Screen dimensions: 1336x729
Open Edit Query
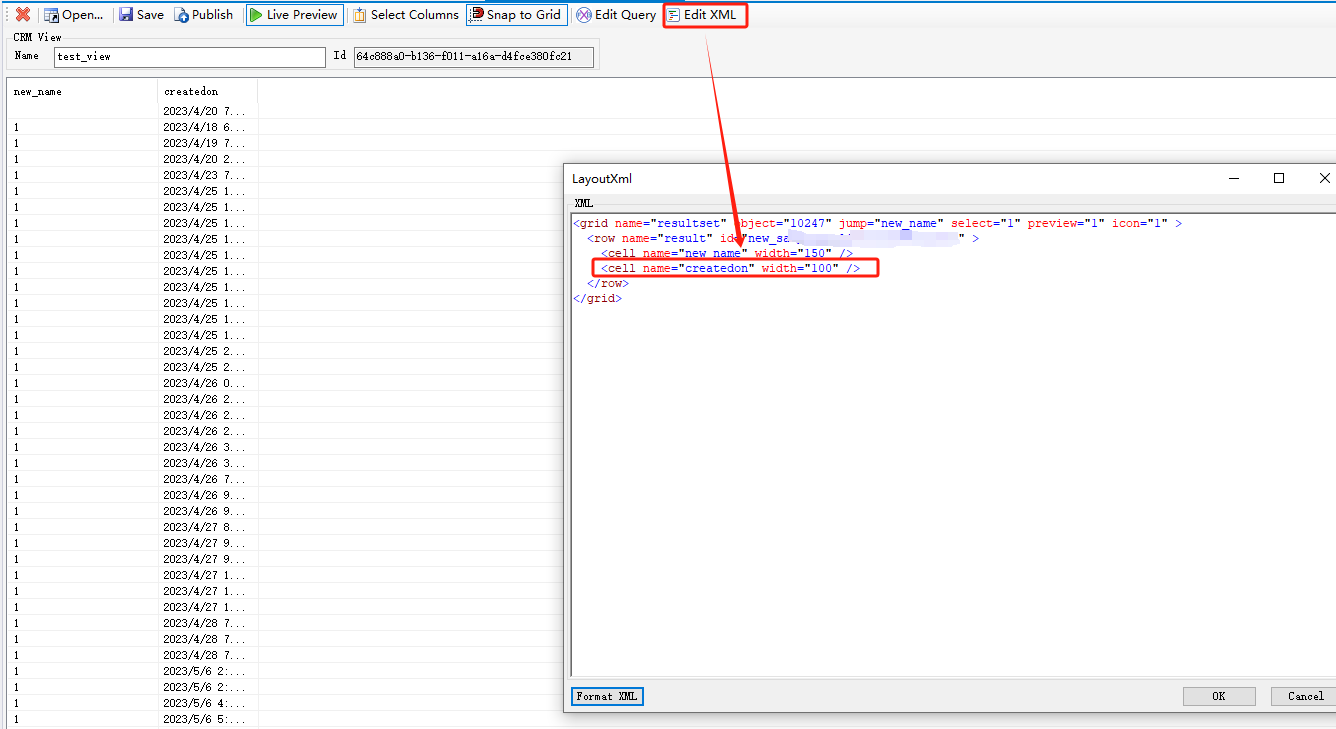pos(617,15)
